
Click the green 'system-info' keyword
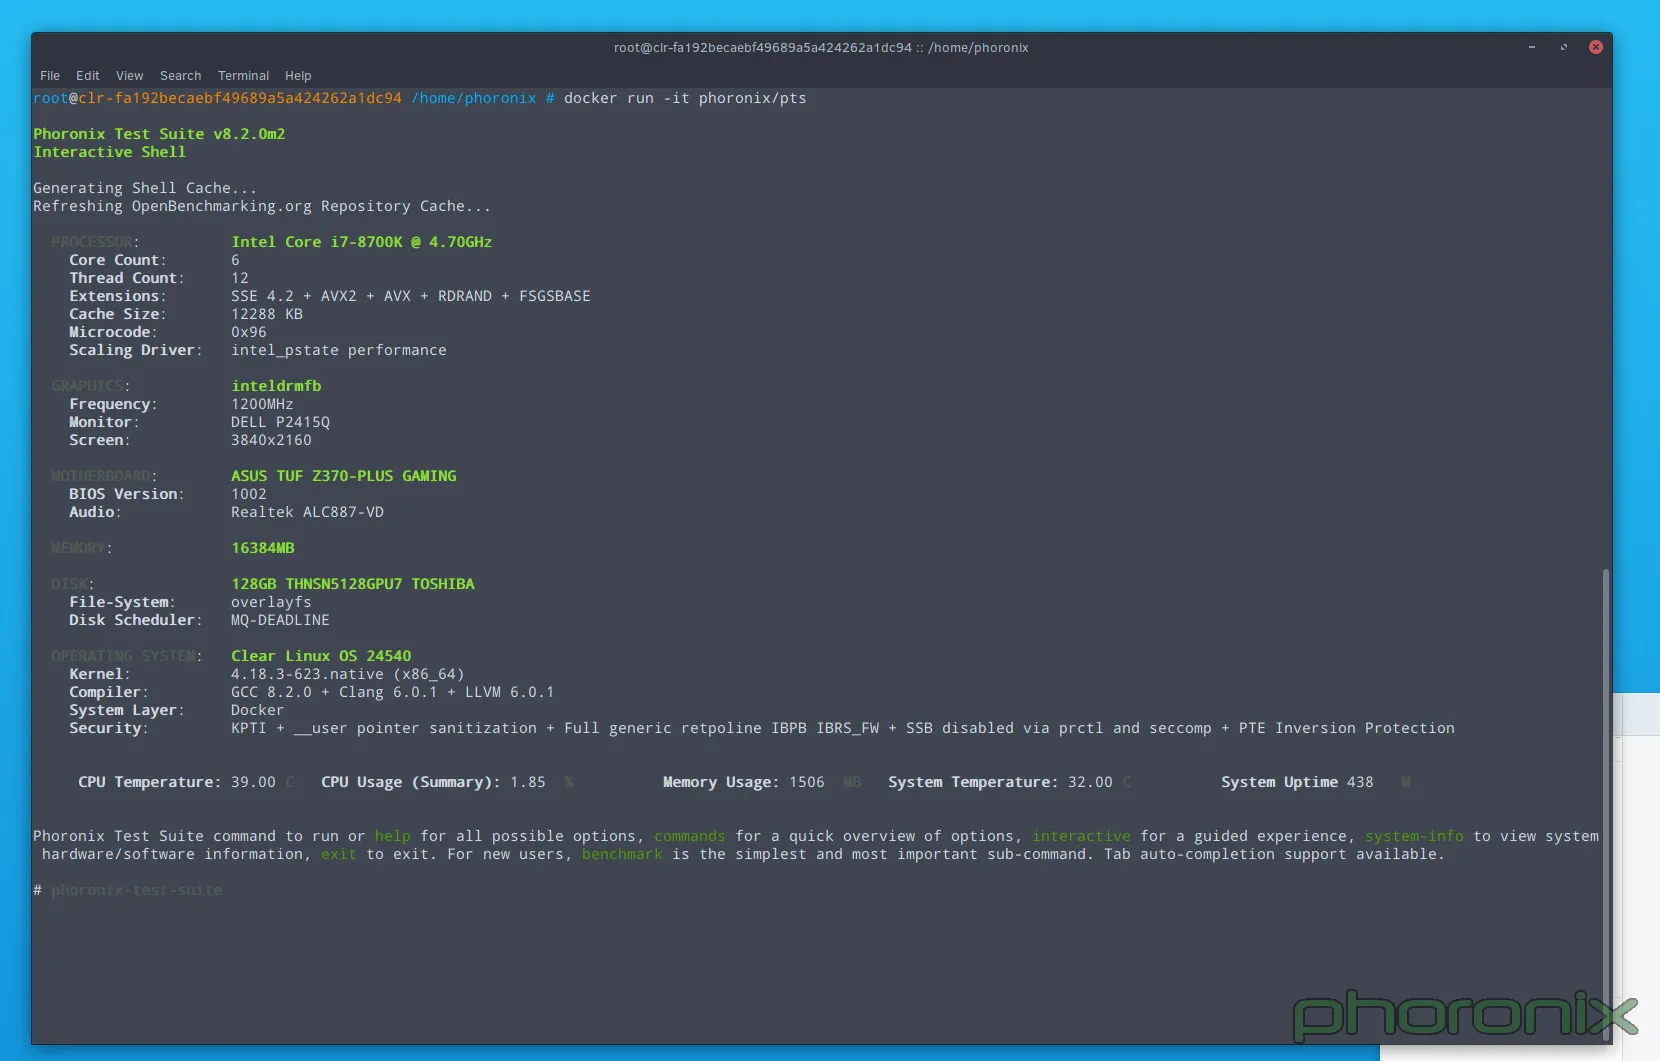point(1414,836)
